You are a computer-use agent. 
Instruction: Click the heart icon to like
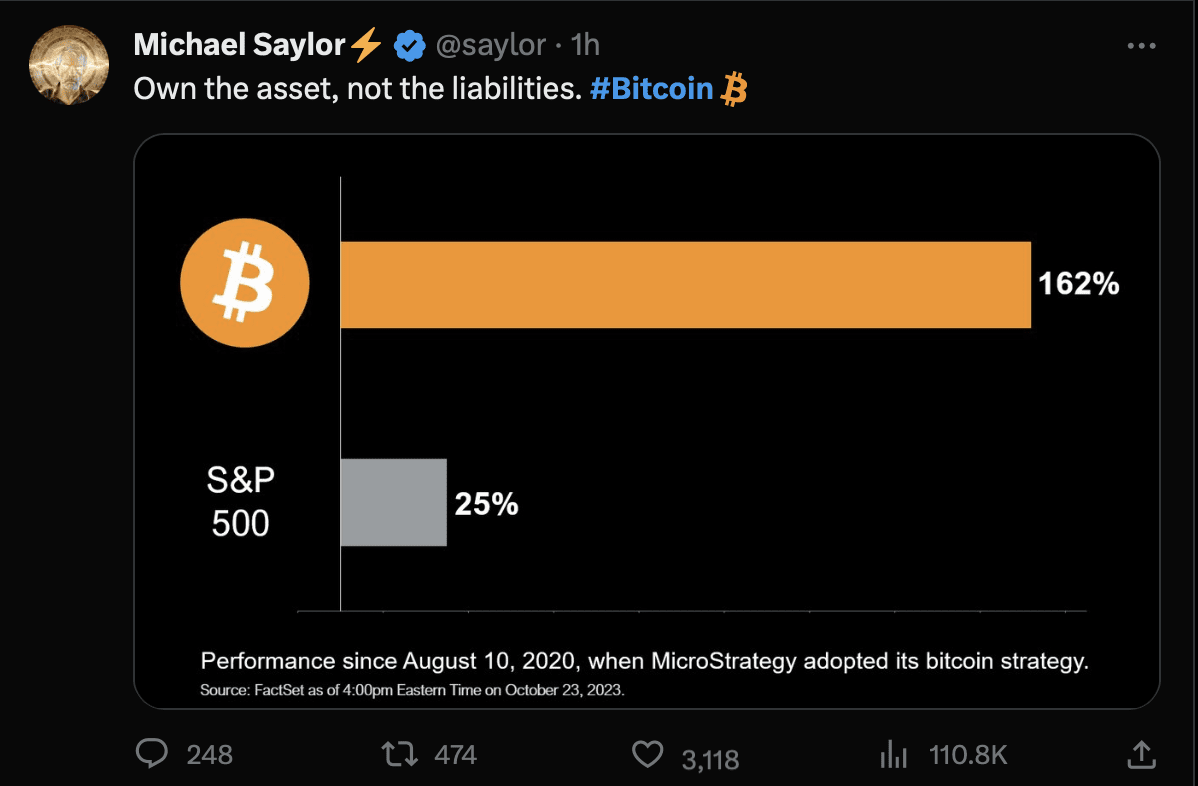click(648, 755)
